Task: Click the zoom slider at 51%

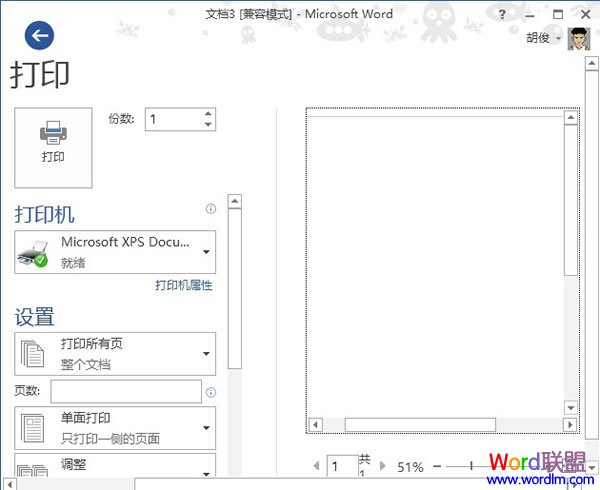Action: click(470, 467)
